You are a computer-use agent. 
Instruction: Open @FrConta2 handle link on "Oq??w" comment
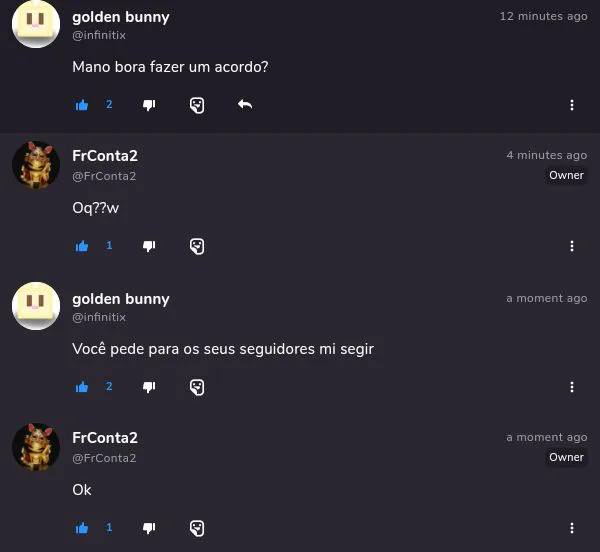click(x=104, y=176)
